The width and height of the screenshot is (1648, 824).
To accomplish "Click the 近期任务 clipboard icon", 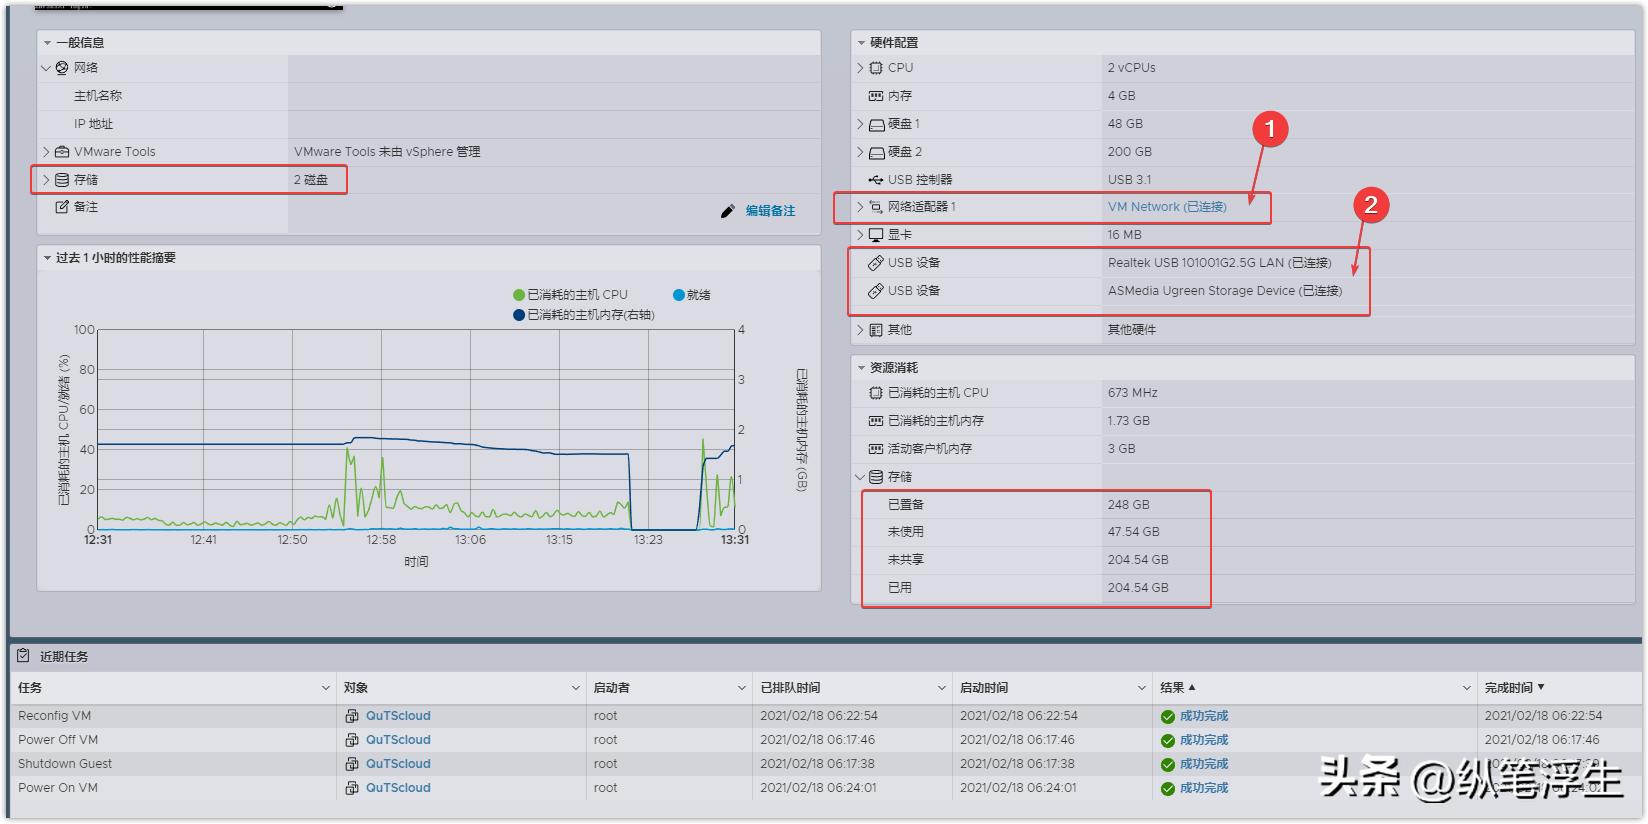I will coord(24,656).
